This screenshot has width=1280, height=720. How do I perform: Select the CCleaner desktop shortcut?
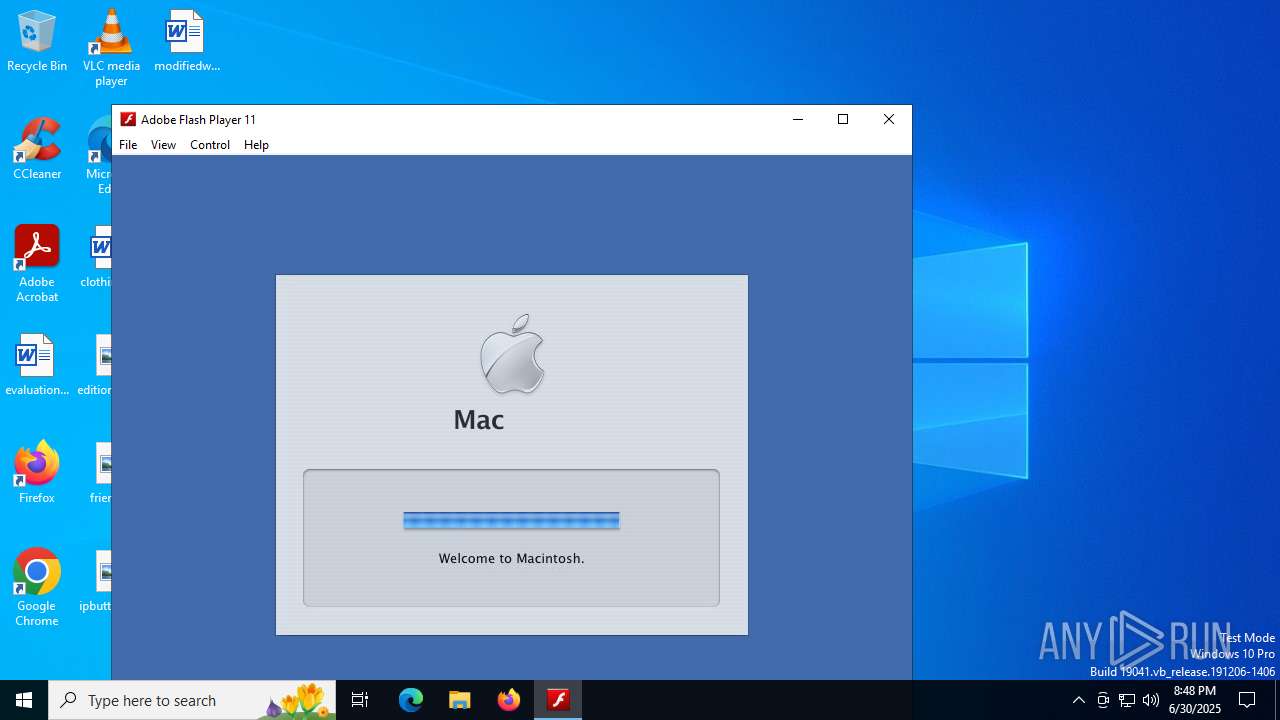pos(37,149)
